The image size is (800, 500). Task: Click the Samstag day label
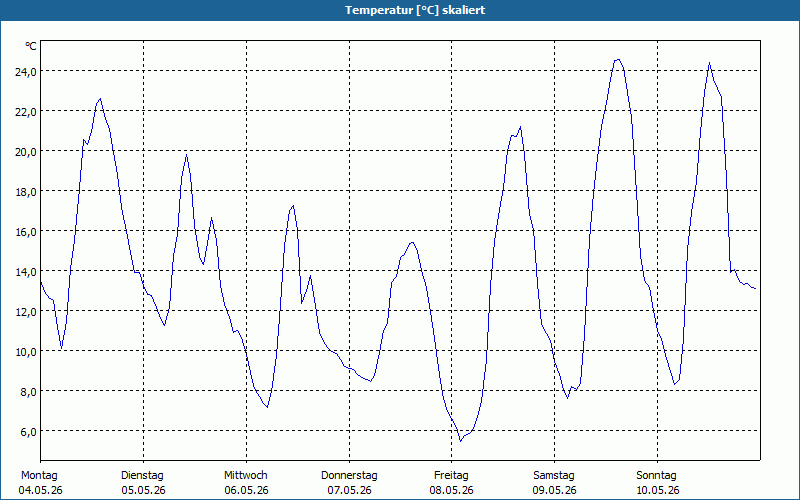554,476
